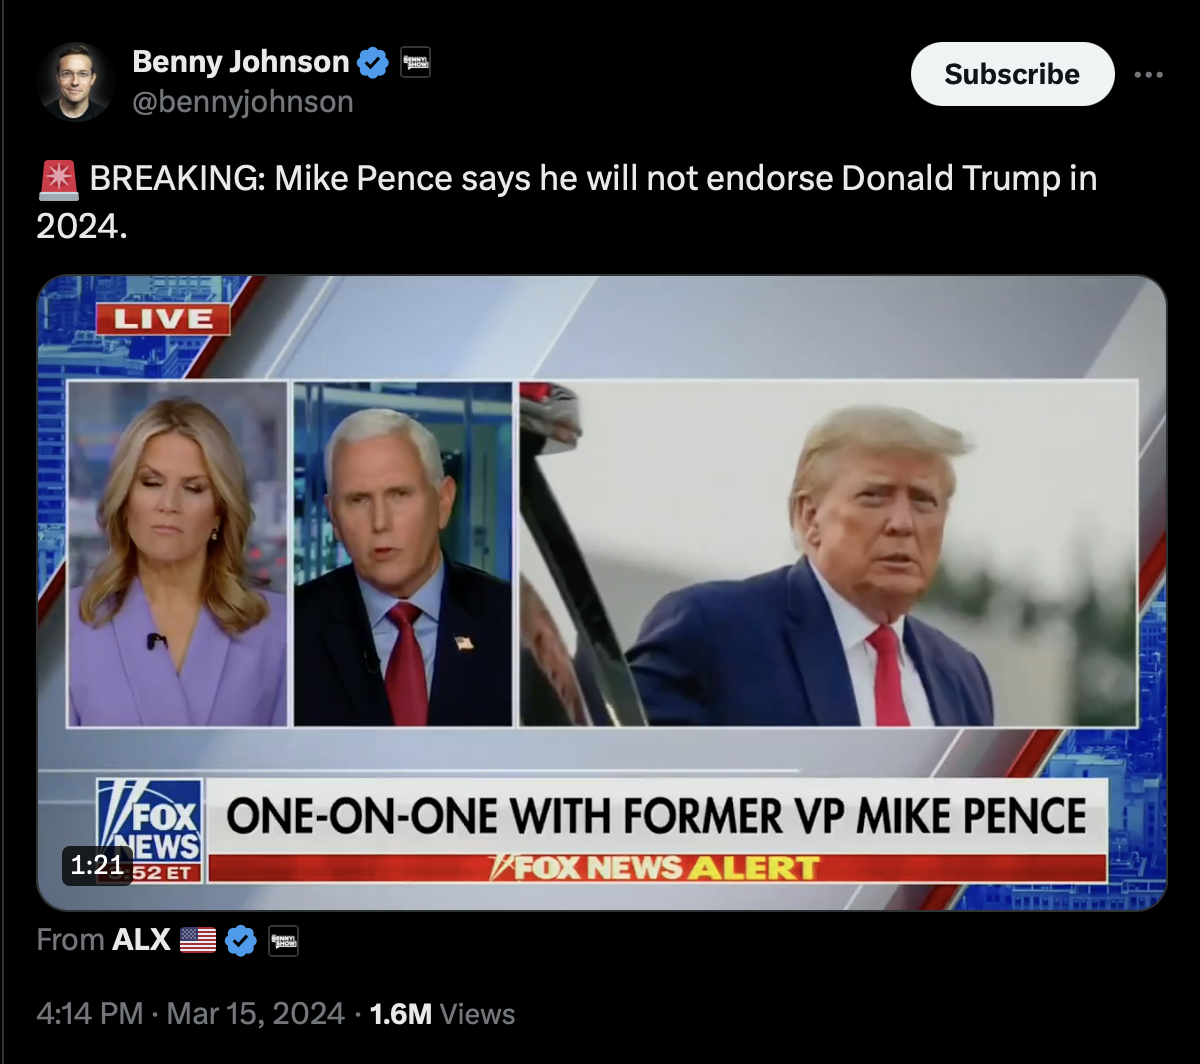This screenshot has height=1064, width=1200.
Task: Click the blue verified badge beside ALX
Action: coord(241,940)
